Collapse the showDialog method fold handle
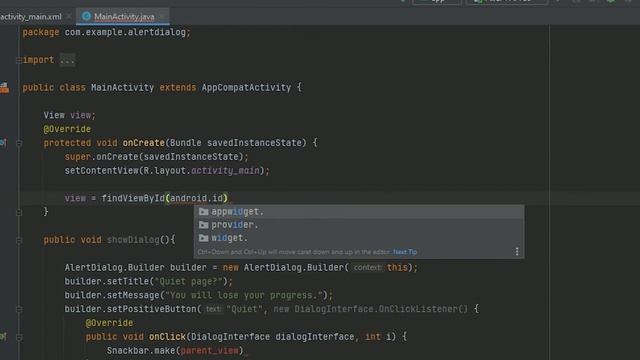Screen dimensions: 640x360 click(x=19, y=240)
